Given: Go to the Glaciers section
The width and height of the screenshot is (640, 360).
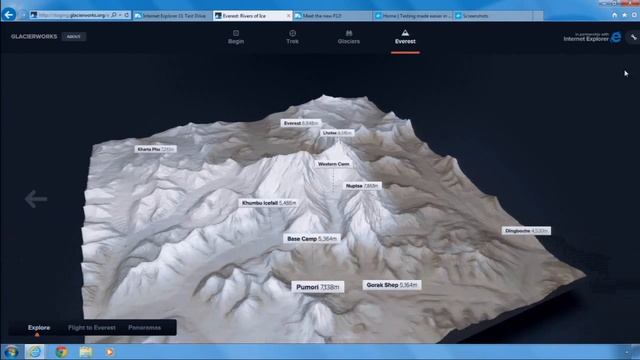Looking at the screenshot, I should tap(349, 37).
